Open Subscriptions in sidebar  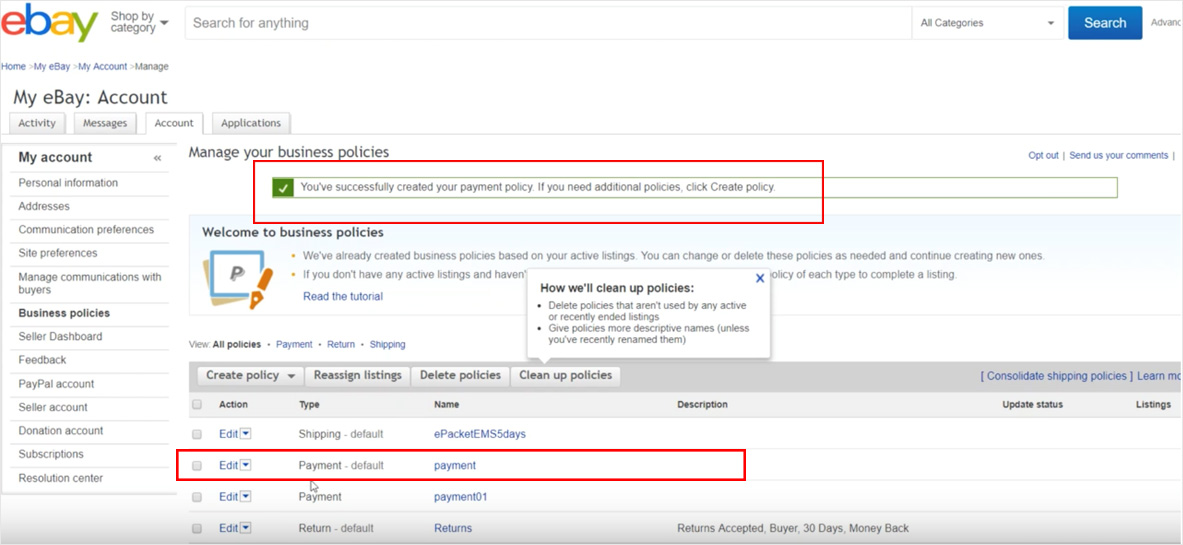pos(51,454)
